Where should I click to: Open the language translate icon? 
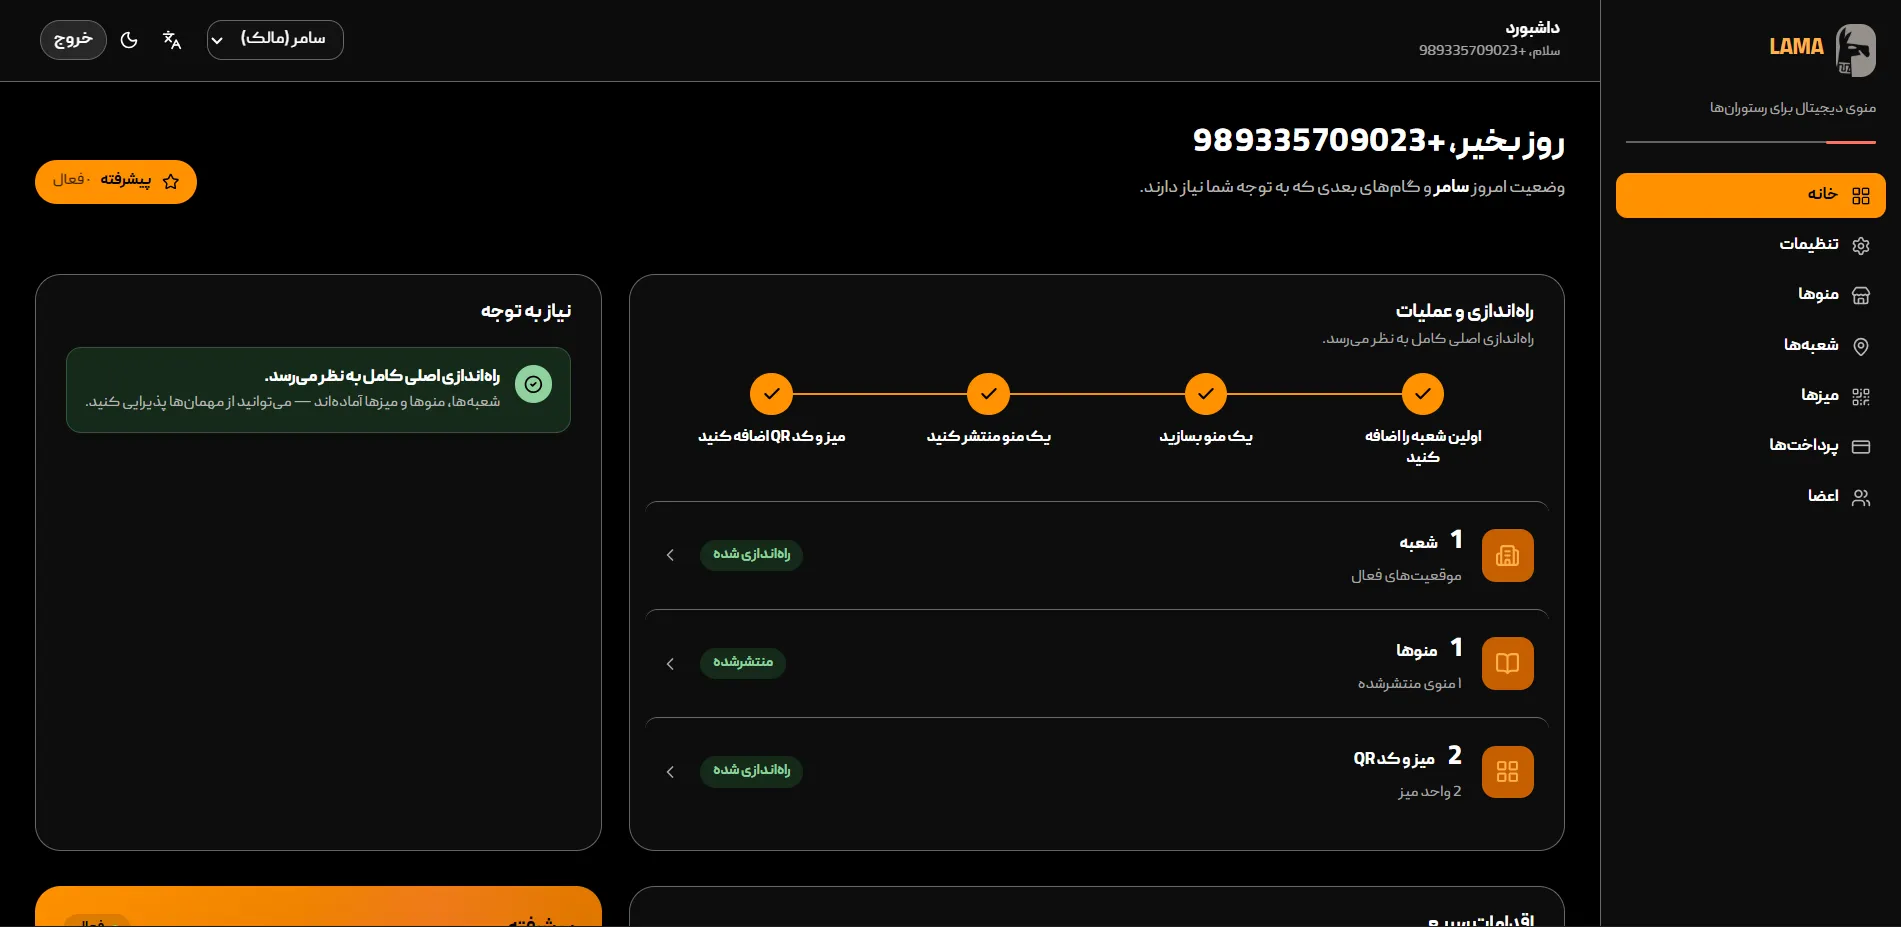tap(172, 40)
